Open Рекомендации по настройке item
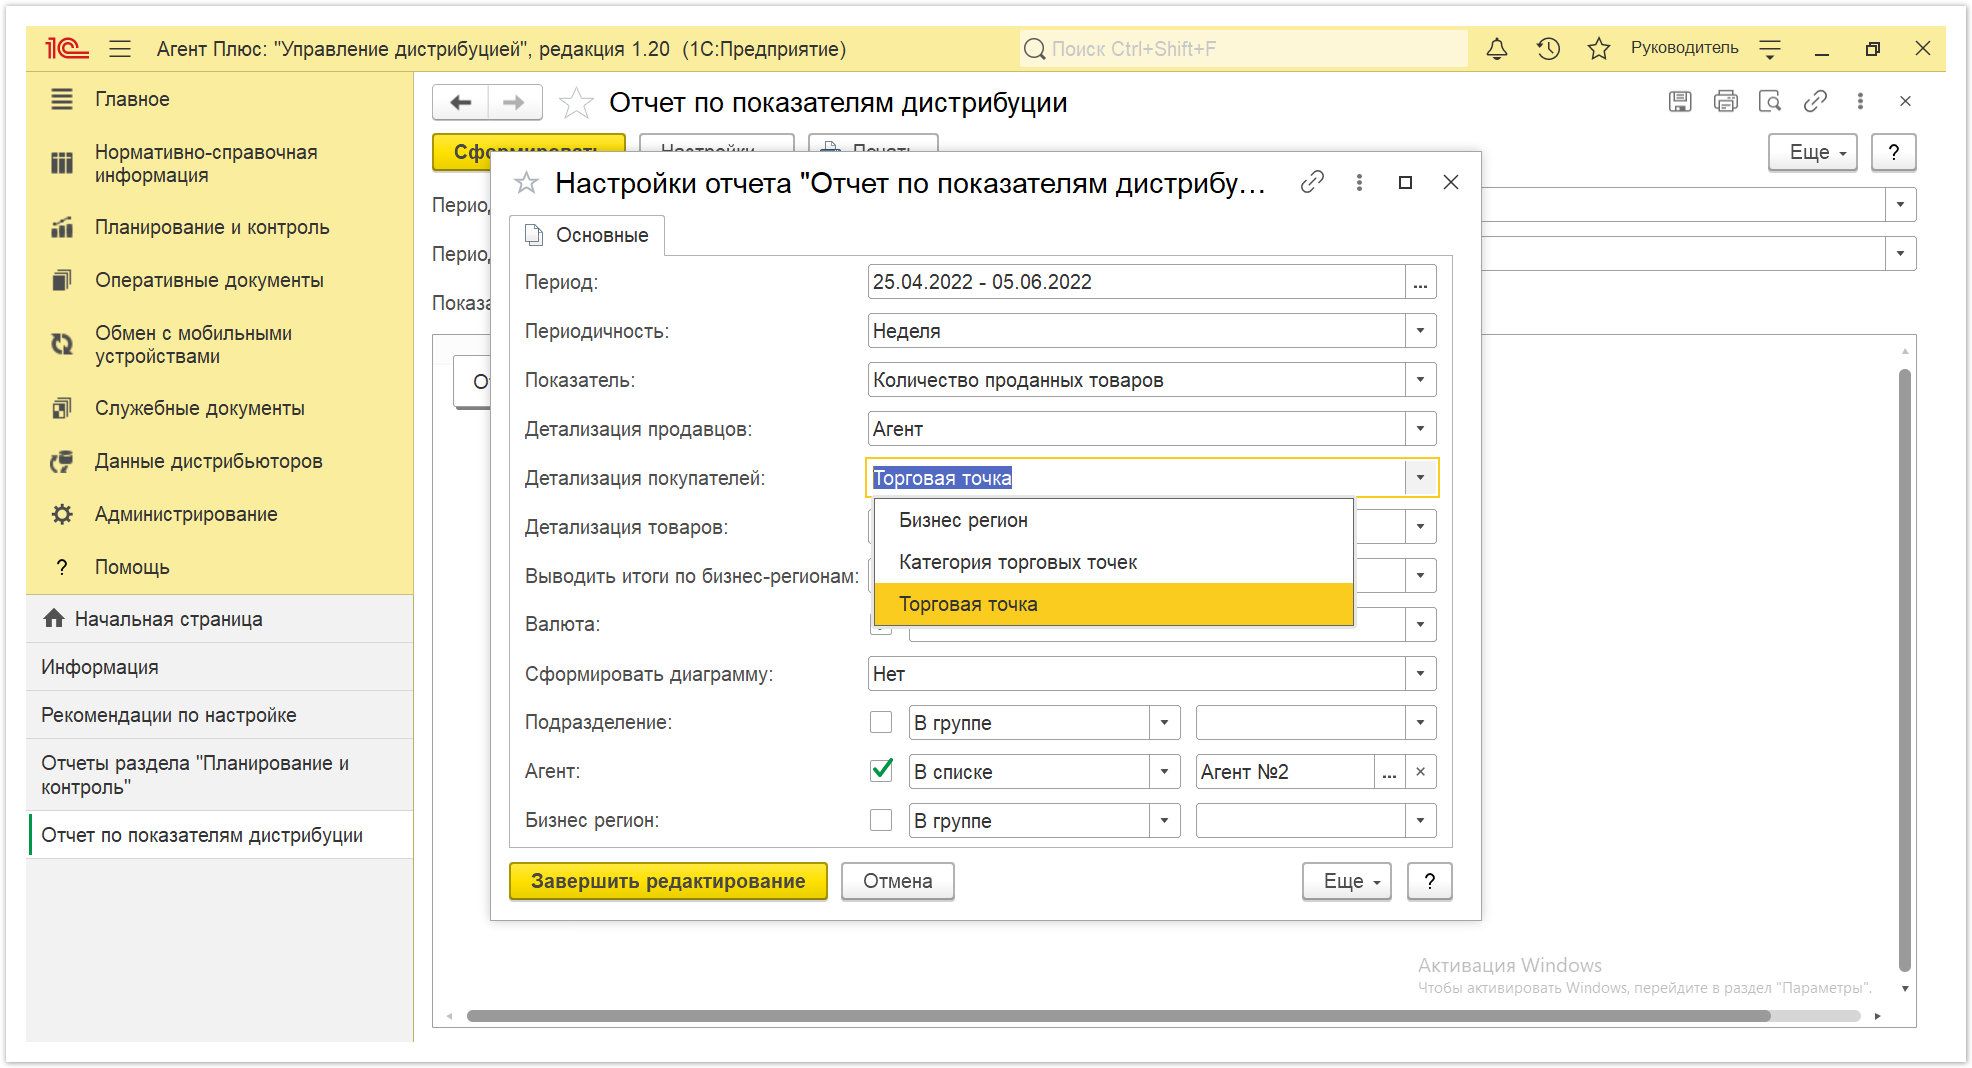This screenshot has height=1068, width=1972. click(220, 715)
